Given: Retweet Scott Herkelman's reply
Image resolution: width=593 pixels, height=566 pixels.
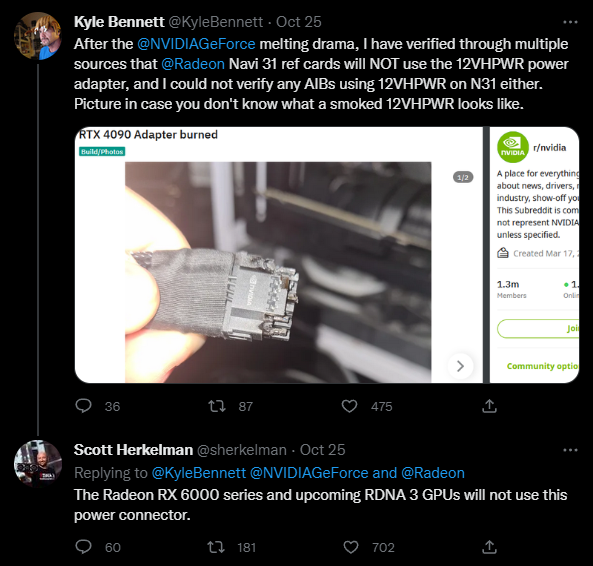Looking at the screenshot, I should tap(216, 547).
